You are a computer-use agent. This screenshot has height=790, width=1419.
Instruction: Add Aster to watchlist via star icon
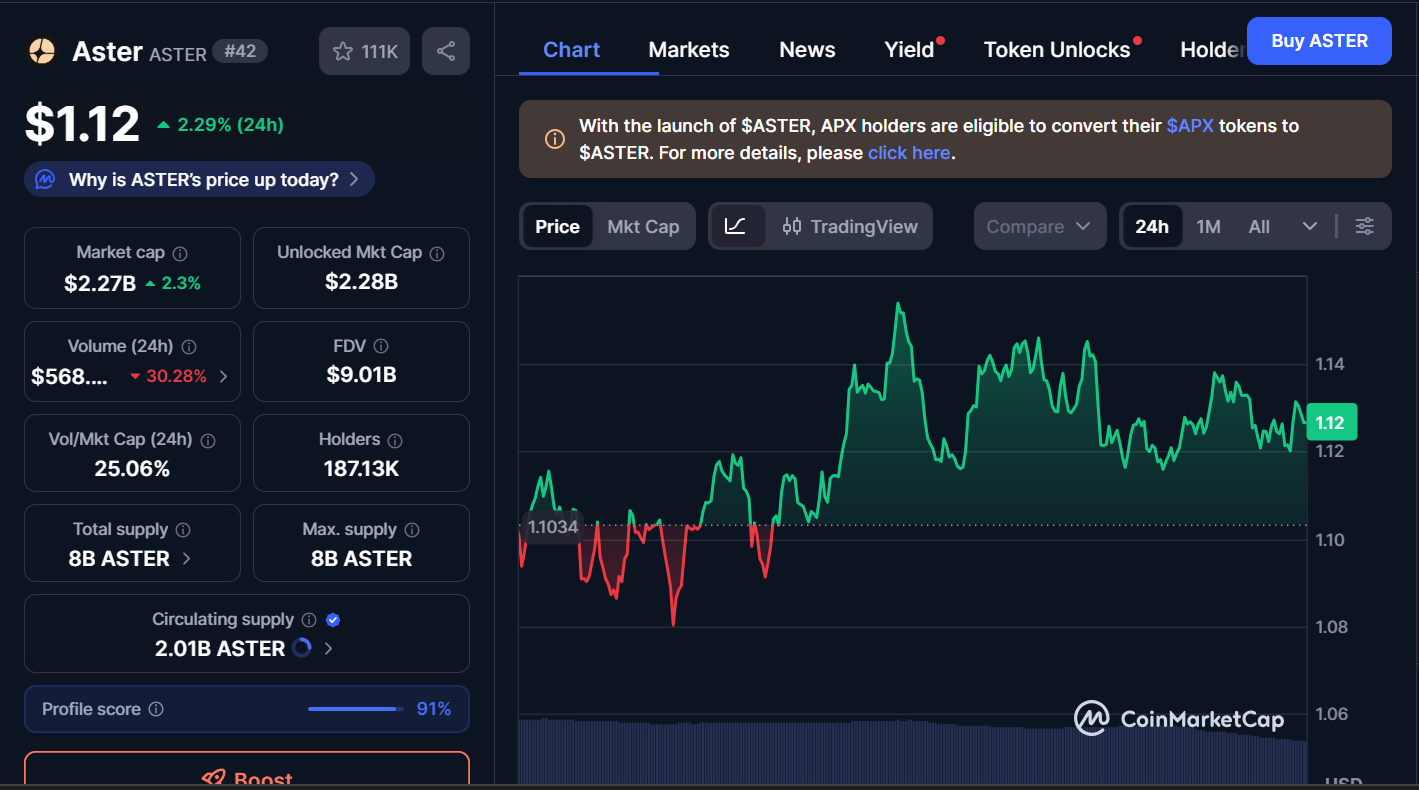(x=343, y=51)
